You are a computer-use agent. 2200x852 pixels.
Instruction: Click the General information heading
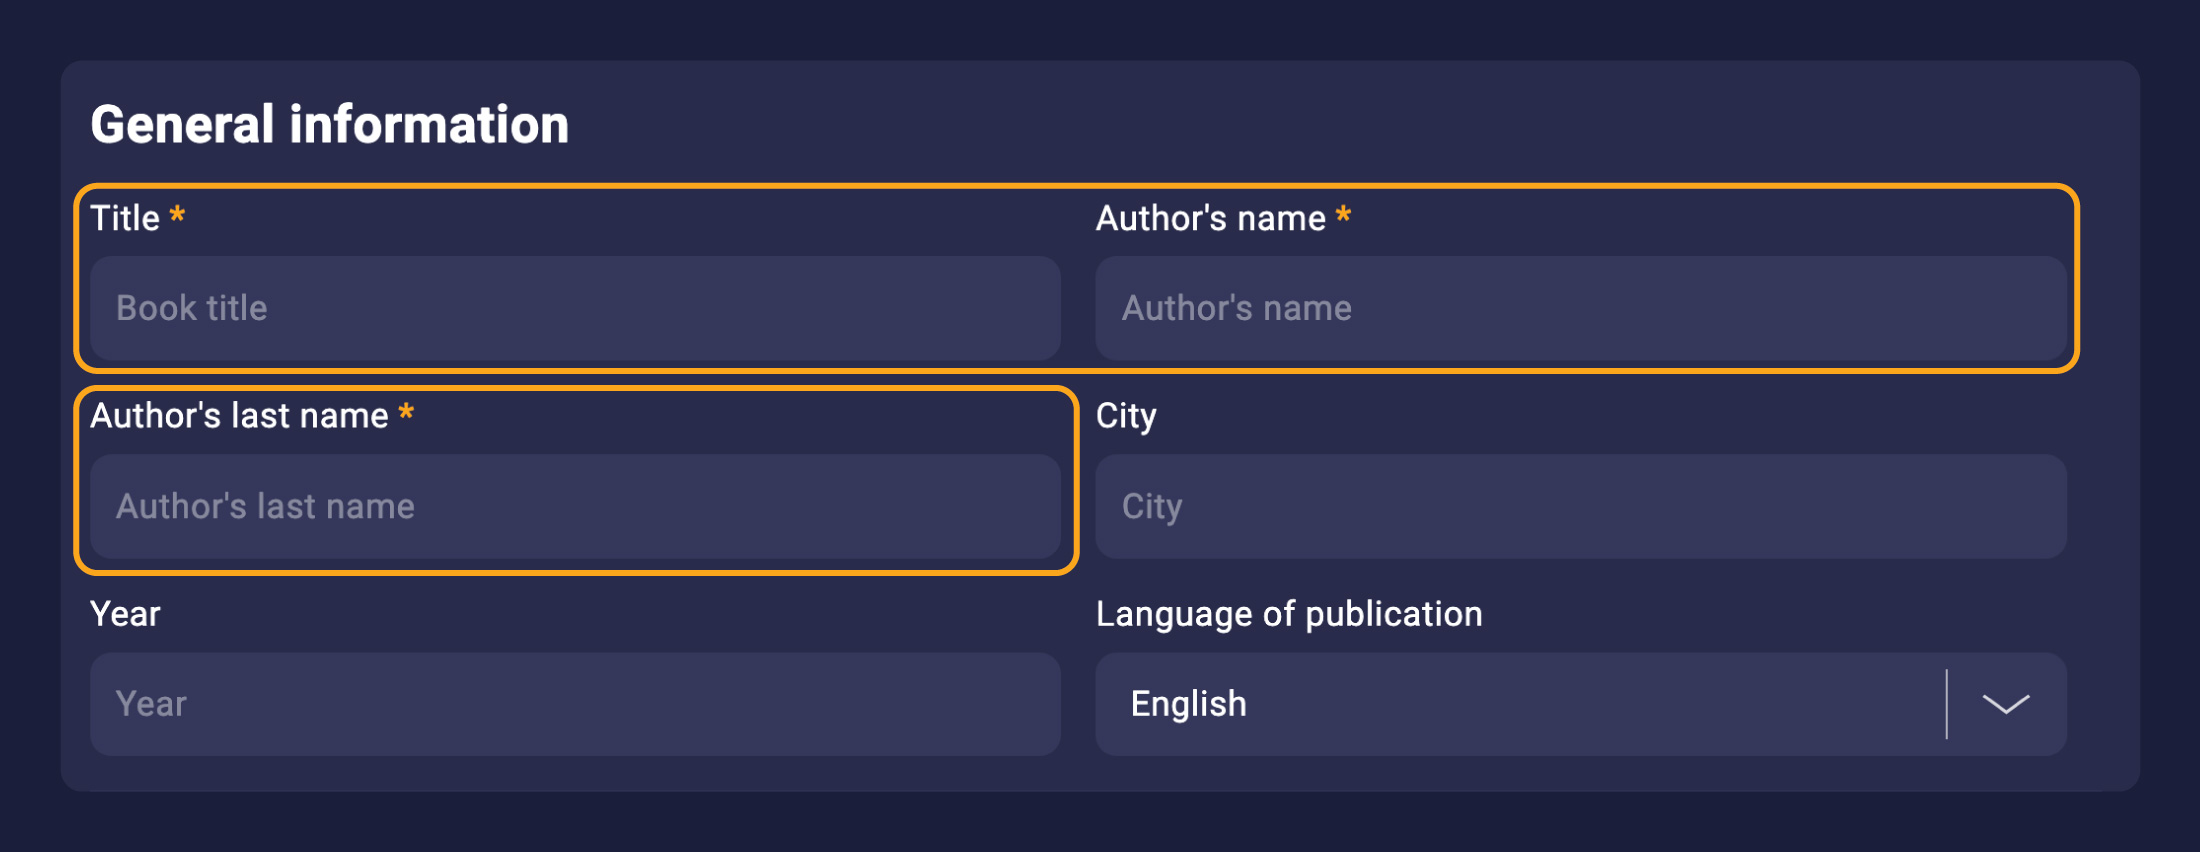(x=329, y=125)
